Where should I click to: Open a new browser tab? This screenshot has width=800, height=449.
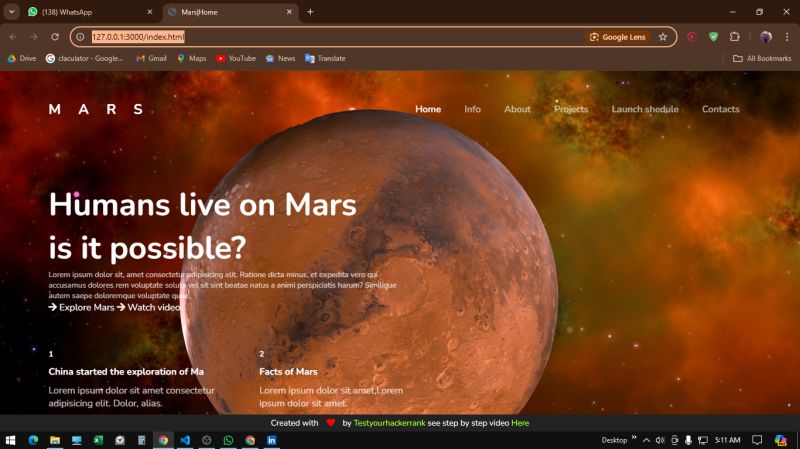point(310,12)
